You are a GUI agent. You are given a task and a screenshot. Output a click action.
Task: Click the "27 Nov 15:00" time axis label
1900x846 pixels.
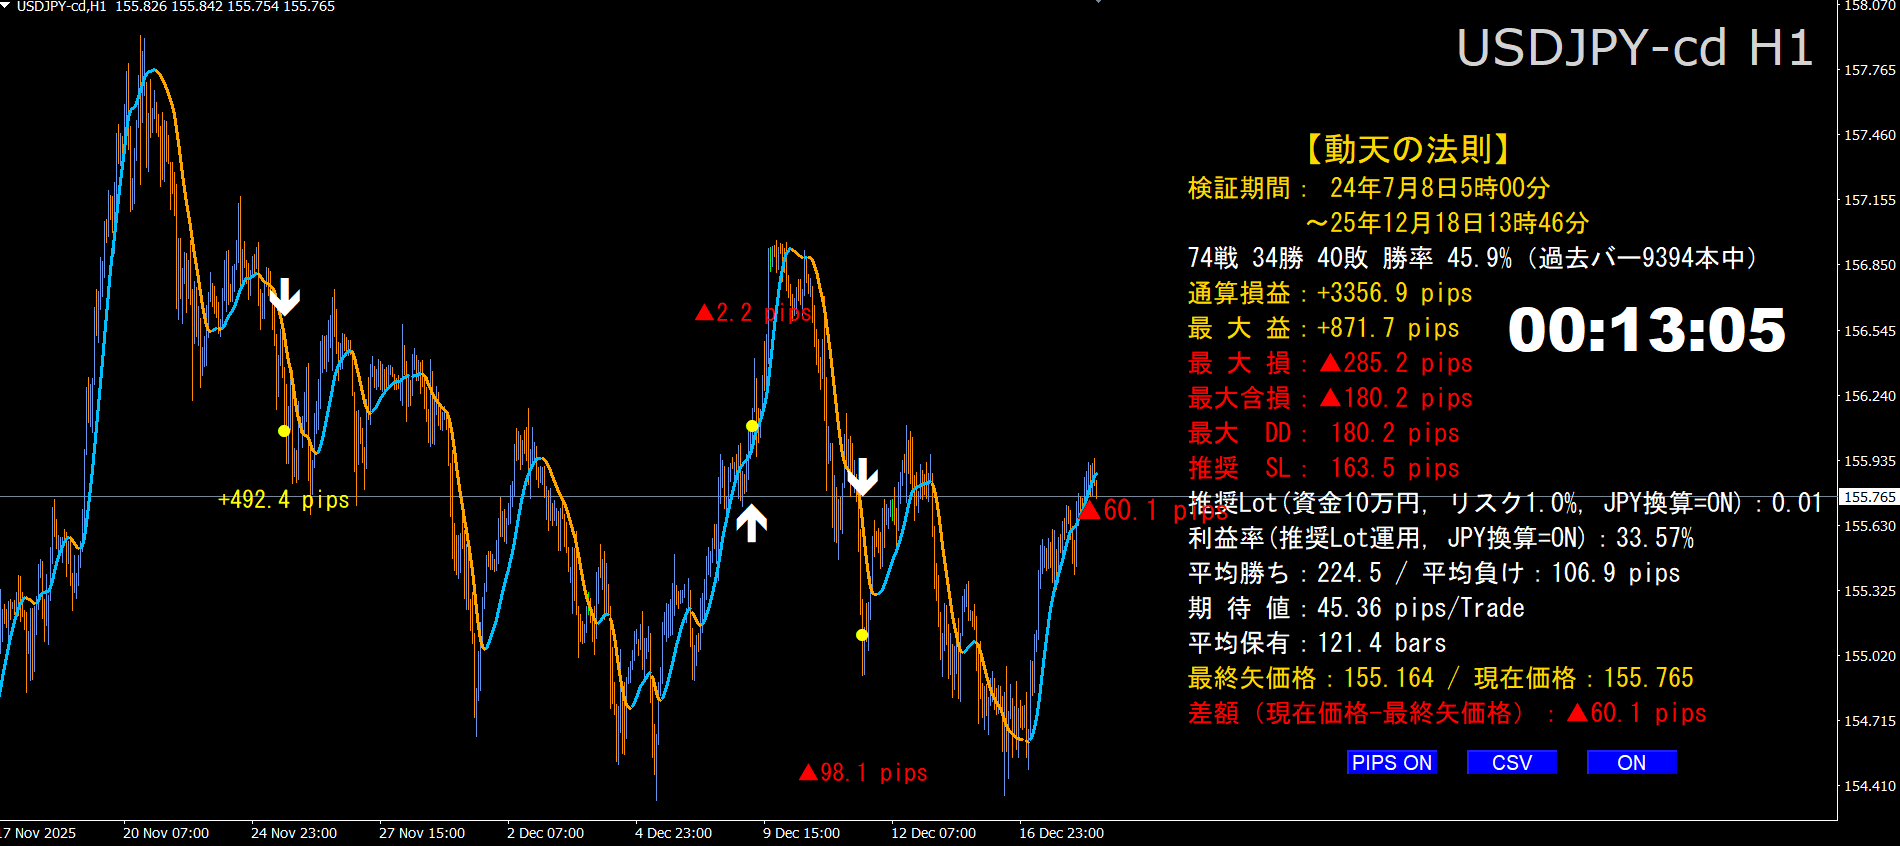422,833
